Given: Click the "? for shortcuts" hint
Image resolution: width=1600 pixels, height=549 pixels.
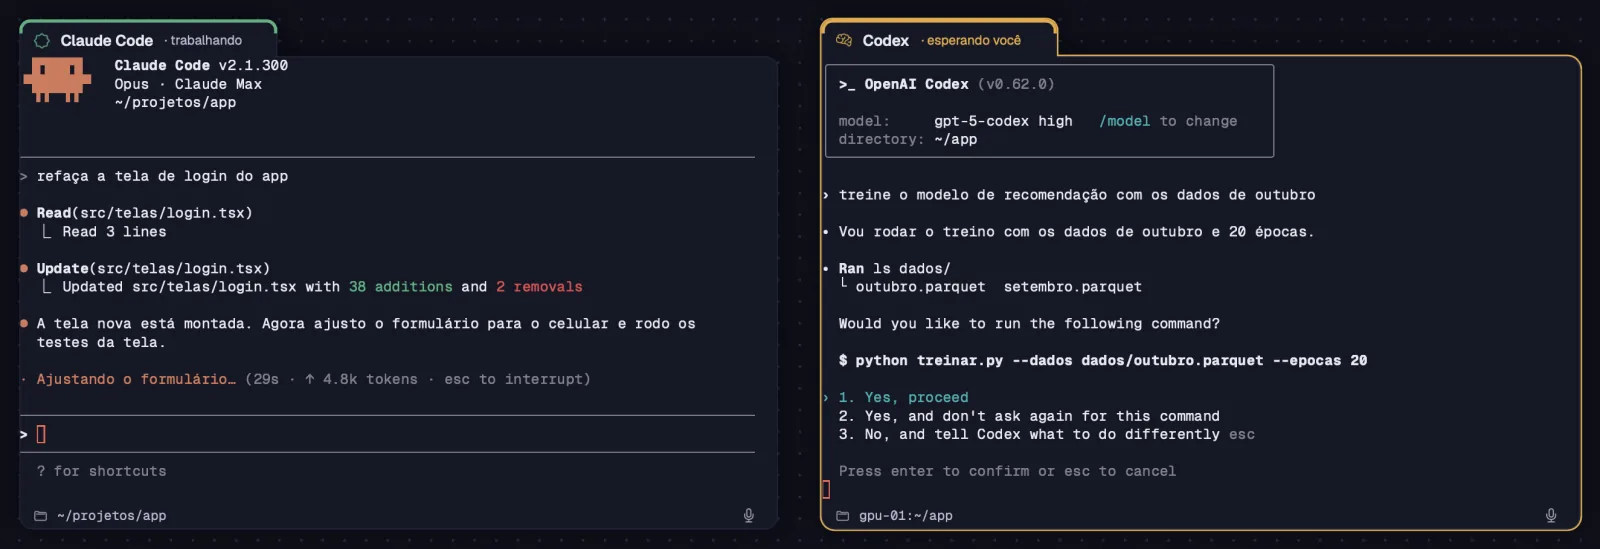Looking at the screenshot, I should 101,471.
